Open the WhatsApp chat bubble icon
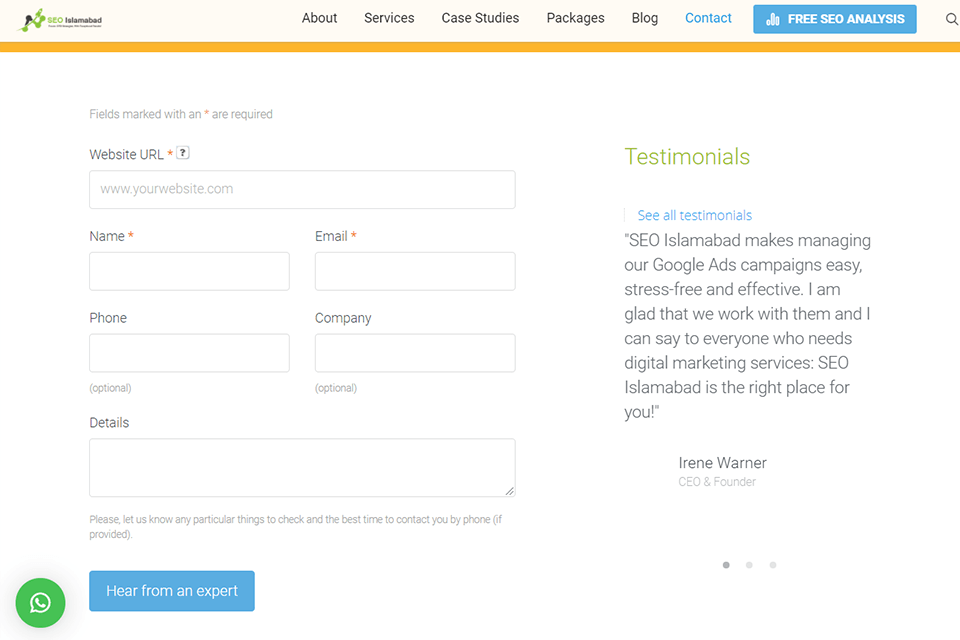The width and height of the screenshot is (960, 640). 40,603
